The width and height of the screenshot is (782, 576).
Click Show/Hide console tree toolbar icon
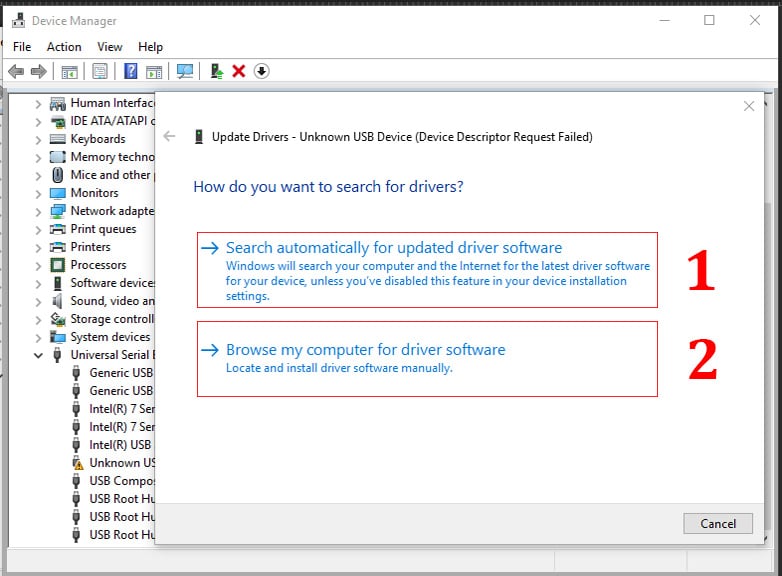tap(69, 71)
